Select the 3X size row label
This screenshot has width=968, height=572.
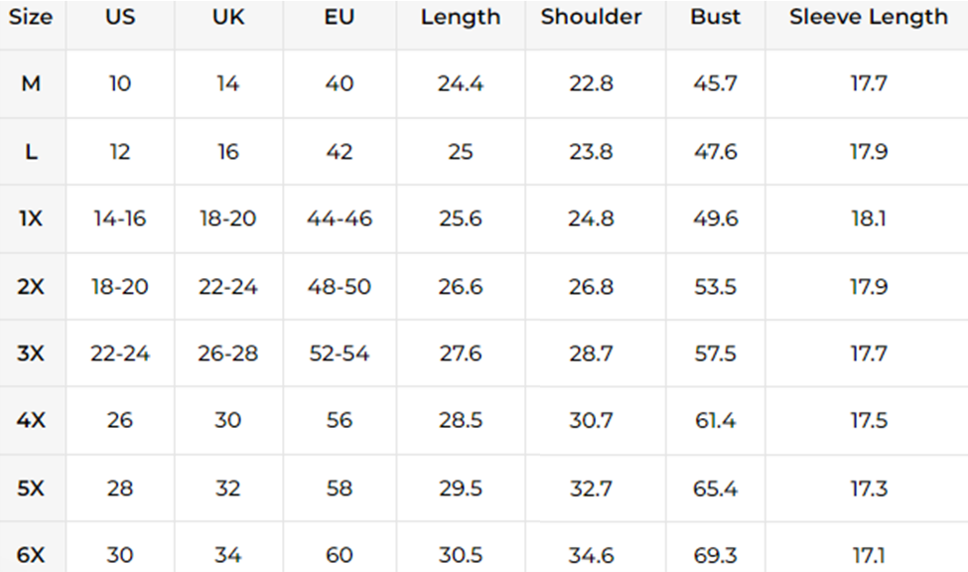click(31, 354)
